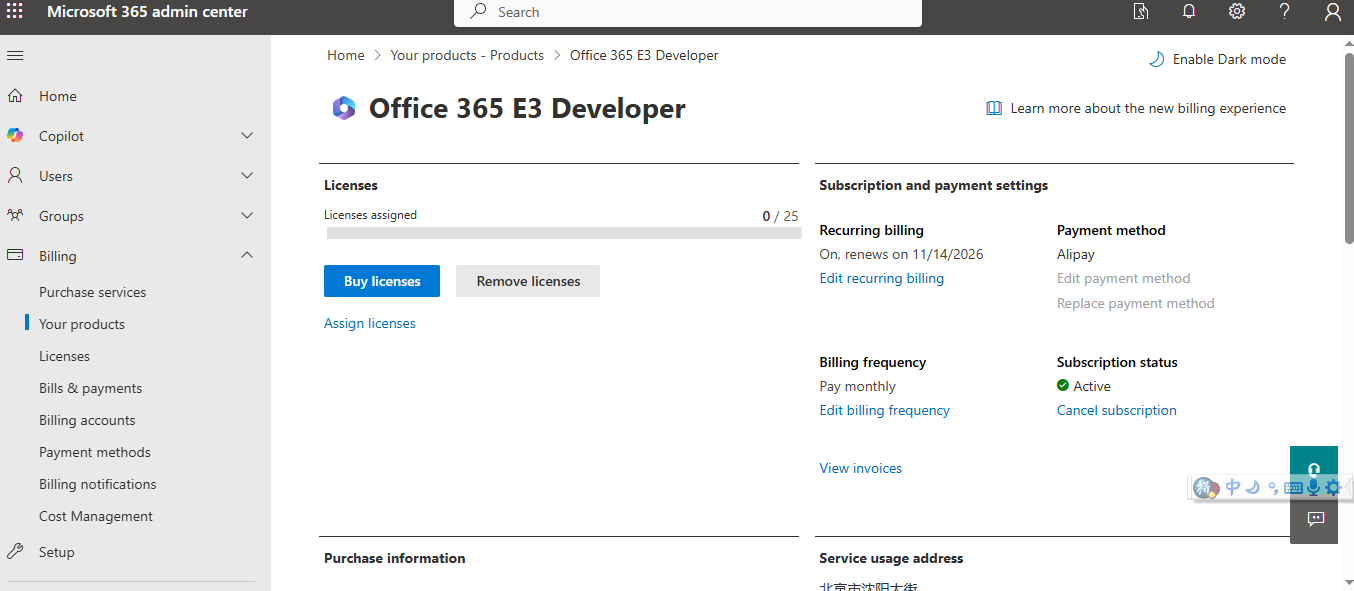Collapse the Billing navigation section
The image size is (1354, 591).
coord(246,255)
